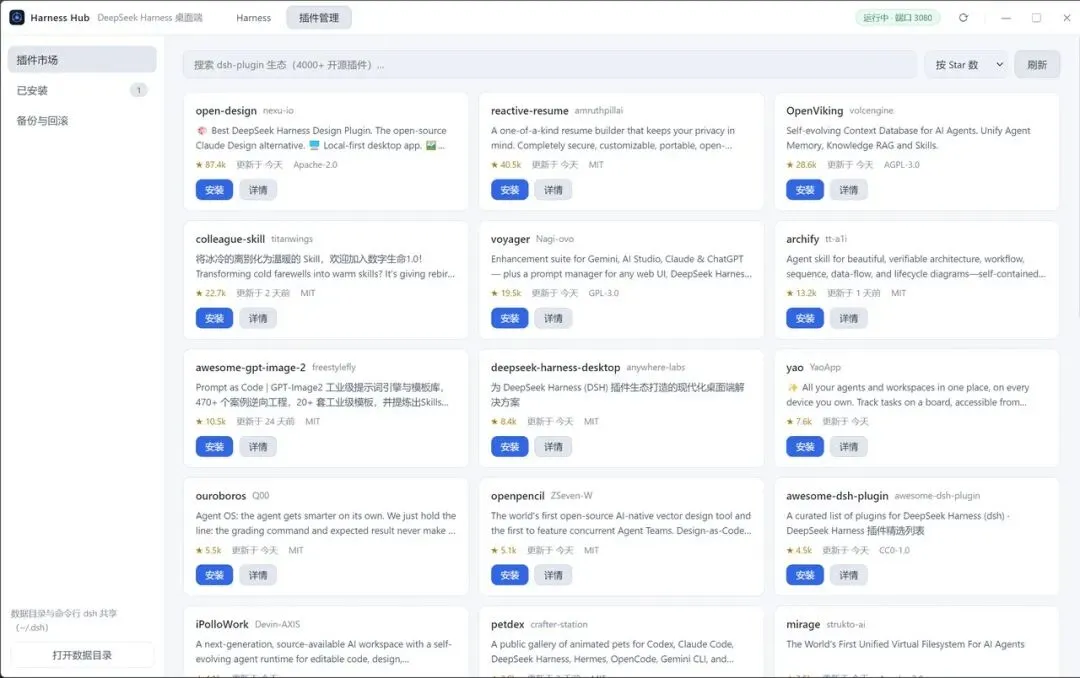This screenshot has width=1080, height=678.
Task: Click the mirage plugin title
Action: pos(803,624)
